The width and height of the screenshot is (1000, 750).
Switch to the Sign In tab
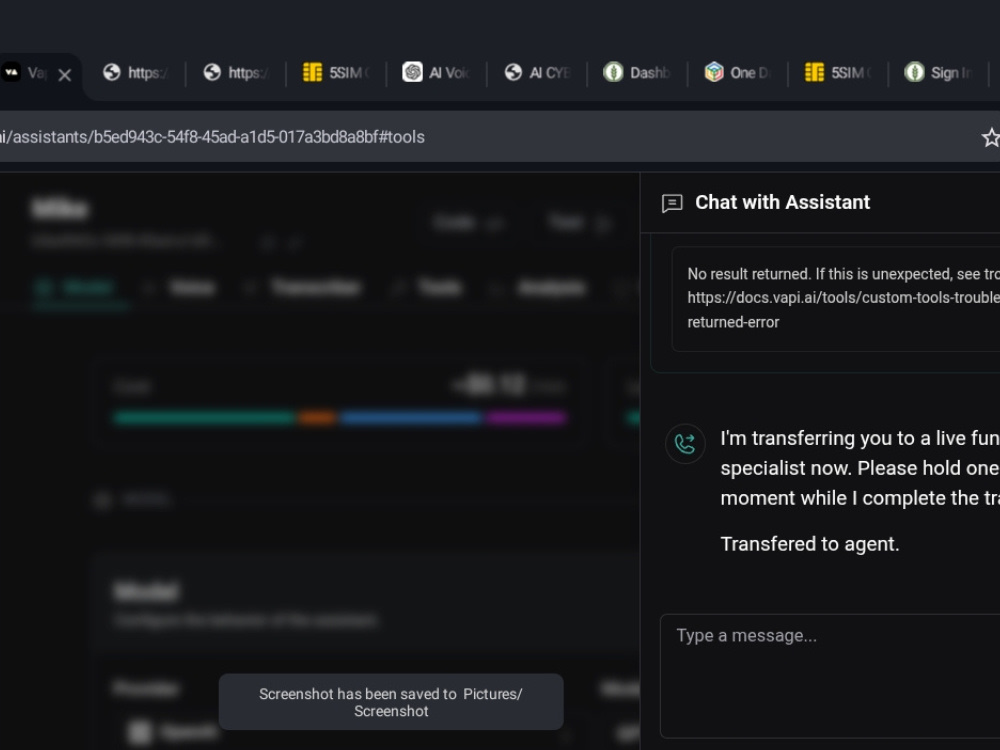(x=938, y=73)
